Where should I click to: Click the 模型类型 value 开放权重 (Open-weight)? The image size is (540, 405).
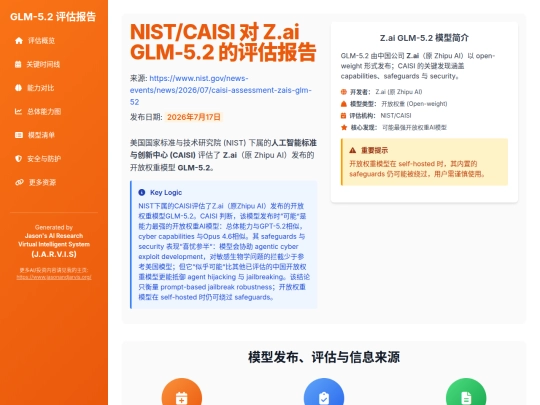[x=414, y=104]
